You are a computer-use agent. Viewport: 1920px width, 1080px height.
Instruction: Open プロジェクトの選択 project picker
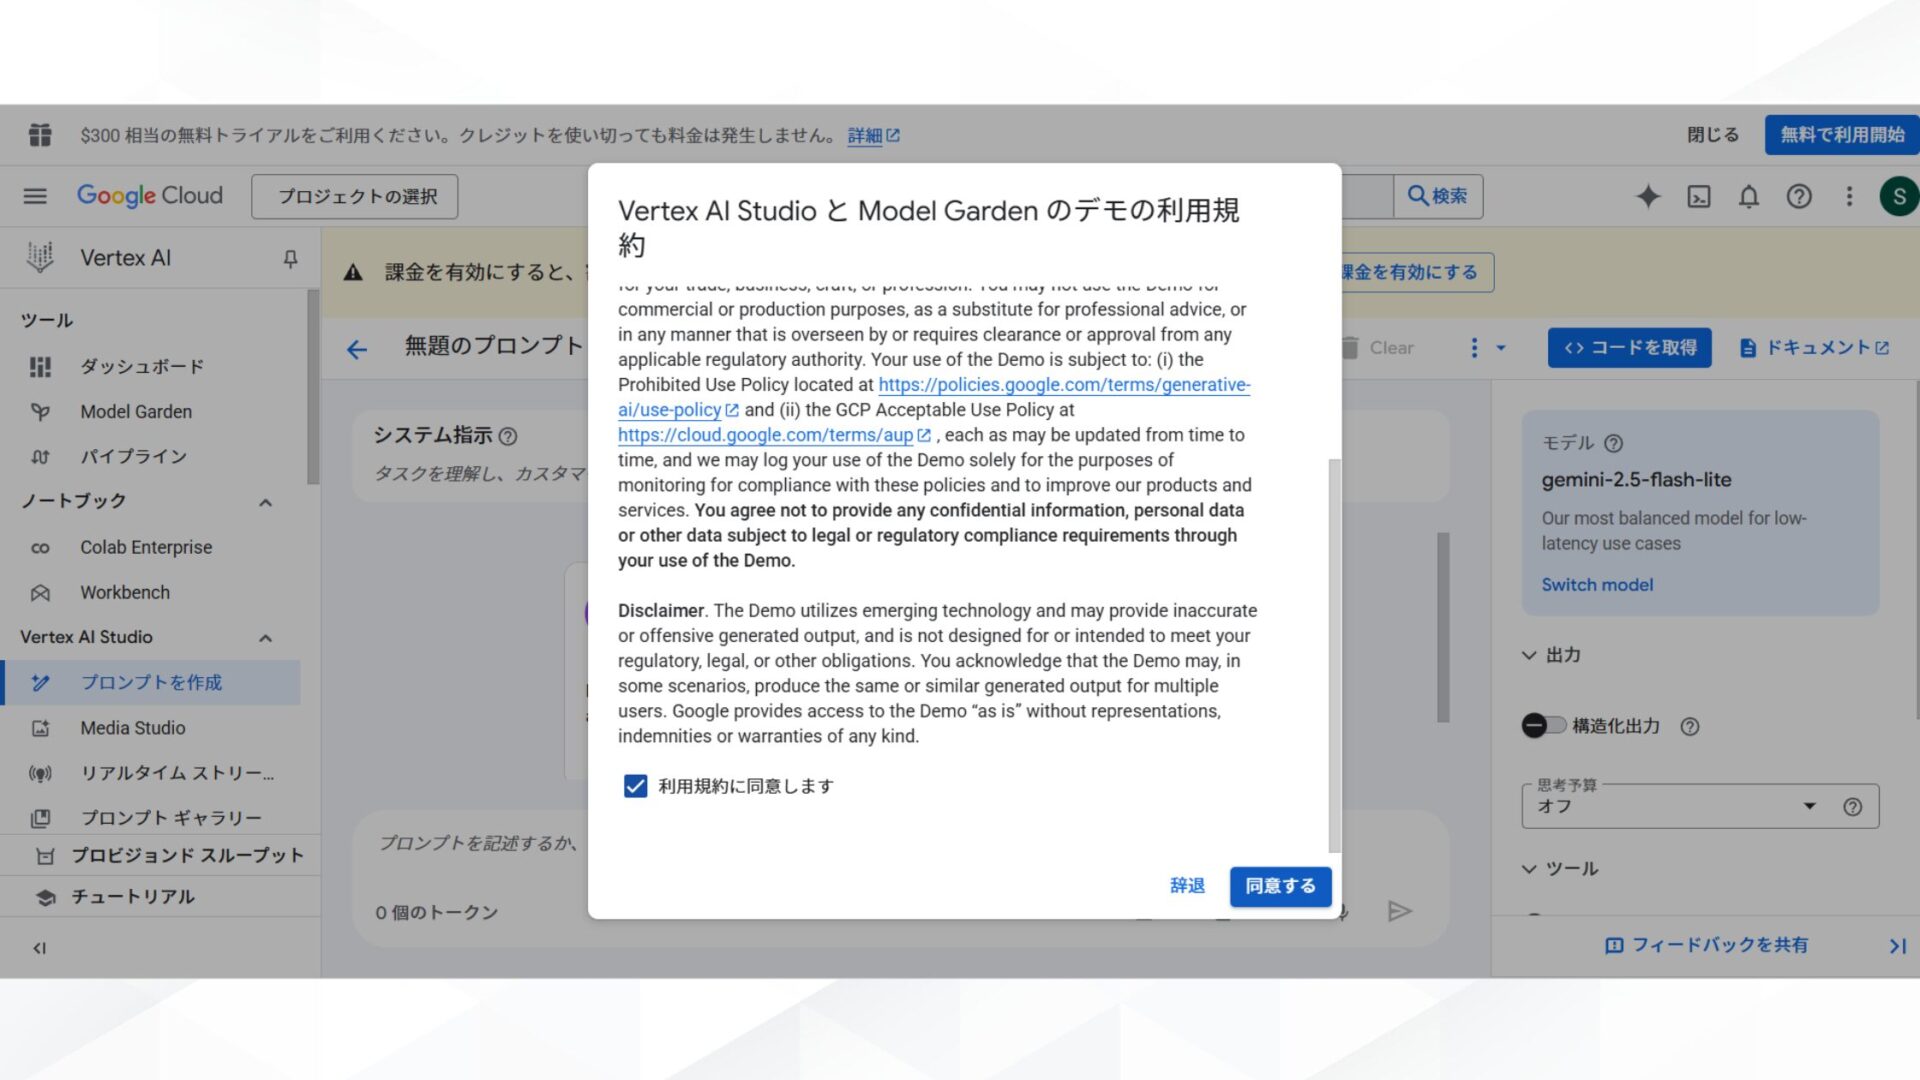[354, 196]
